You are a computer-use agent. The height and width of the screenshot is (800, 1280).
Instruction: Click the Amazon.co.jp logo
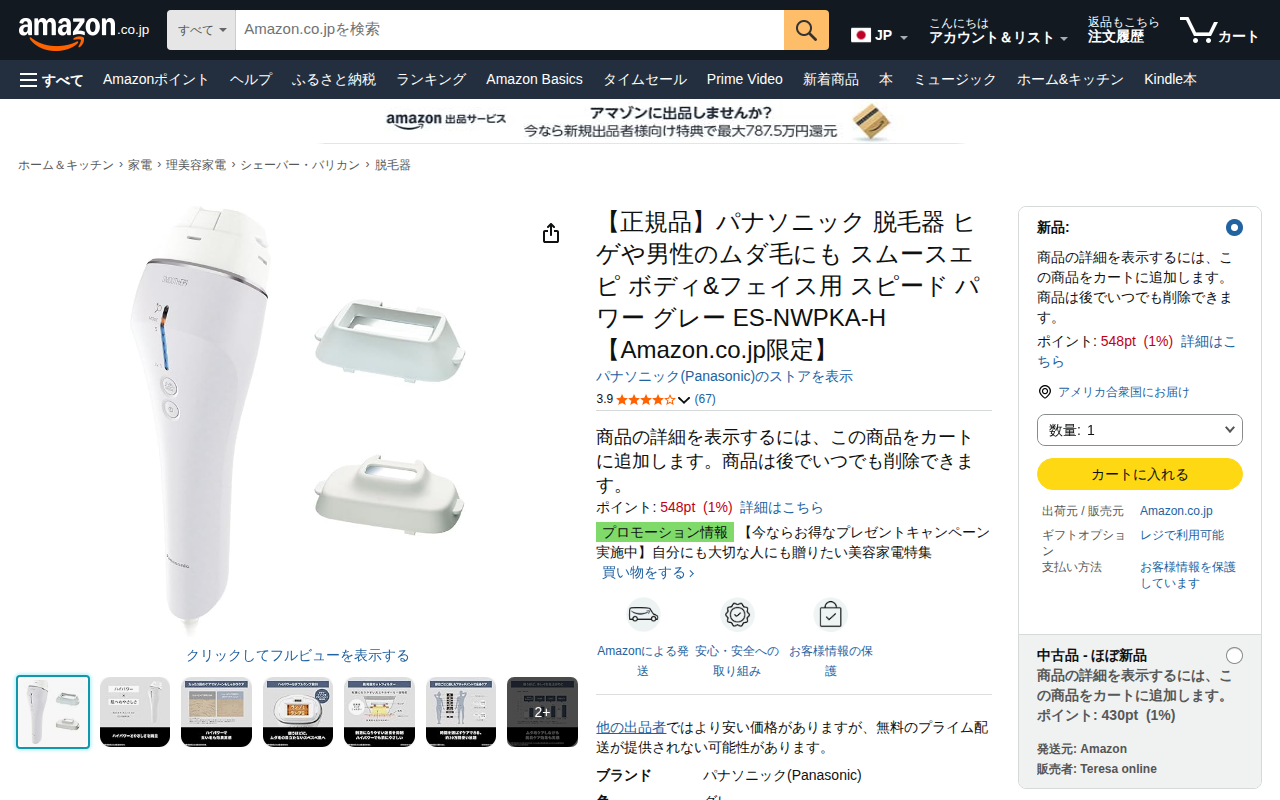point(84,31)
